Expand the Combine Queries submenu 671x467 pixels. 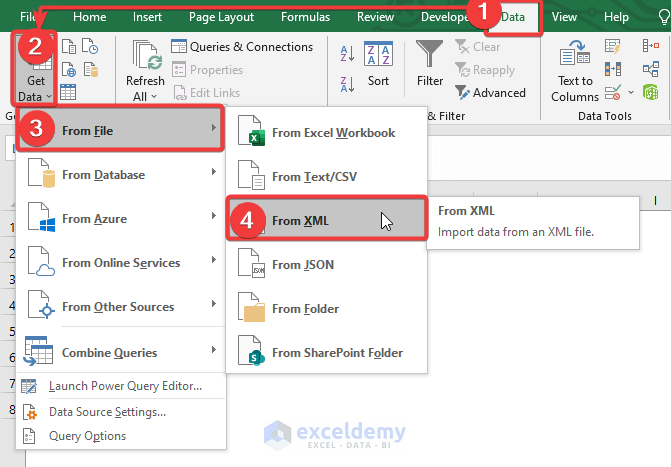point(120,352)
